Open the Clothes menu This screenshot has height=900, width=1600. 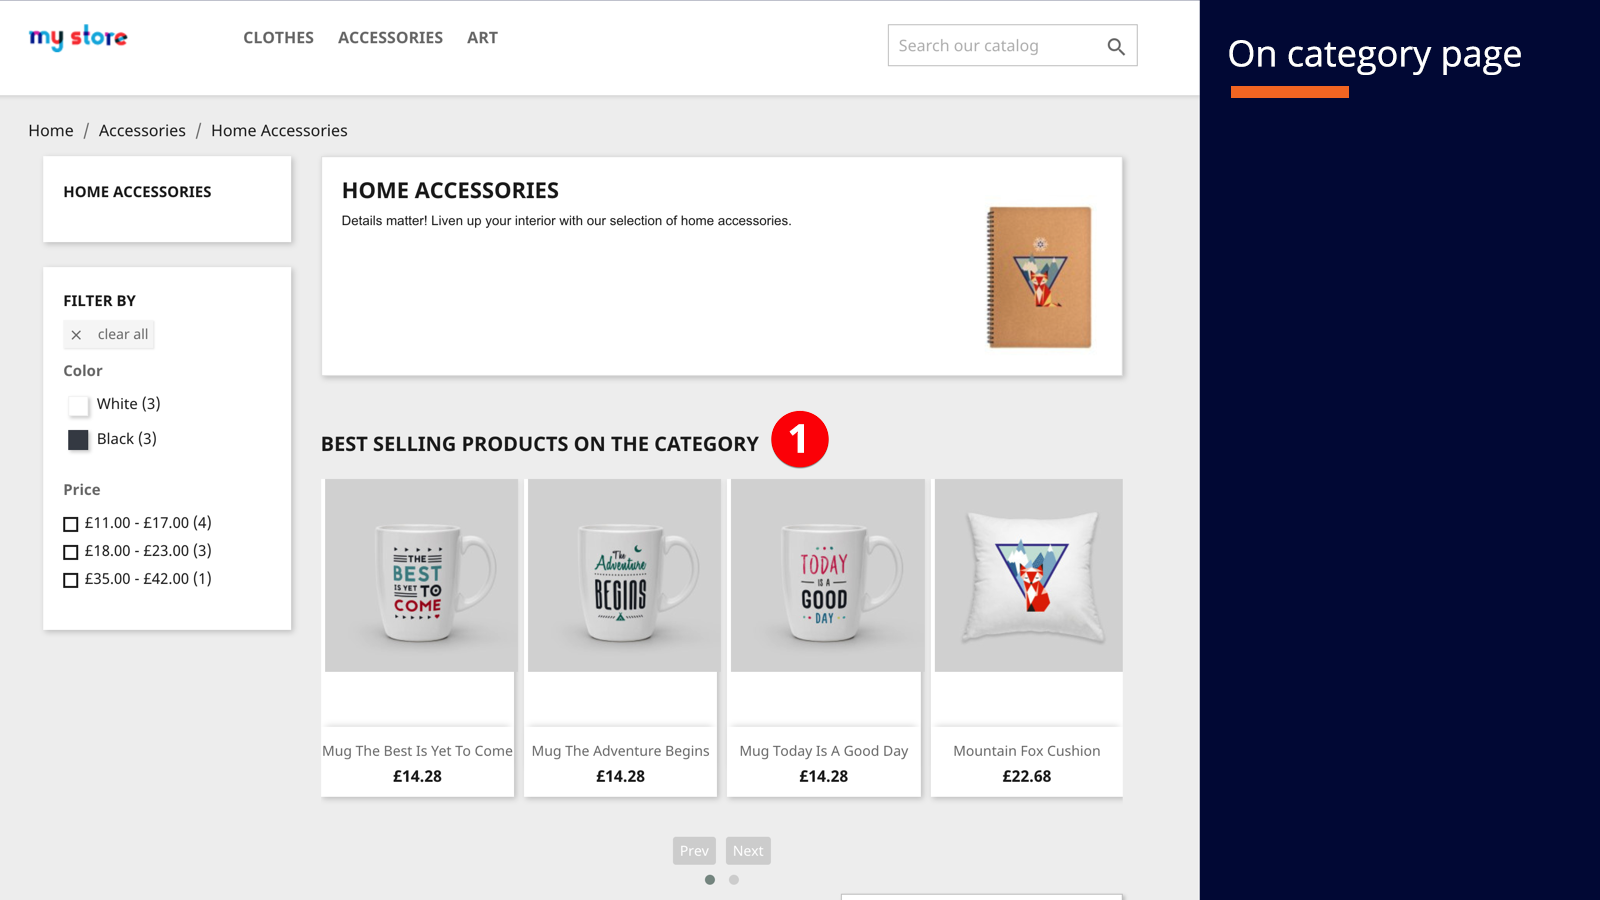tap(279, 38)
